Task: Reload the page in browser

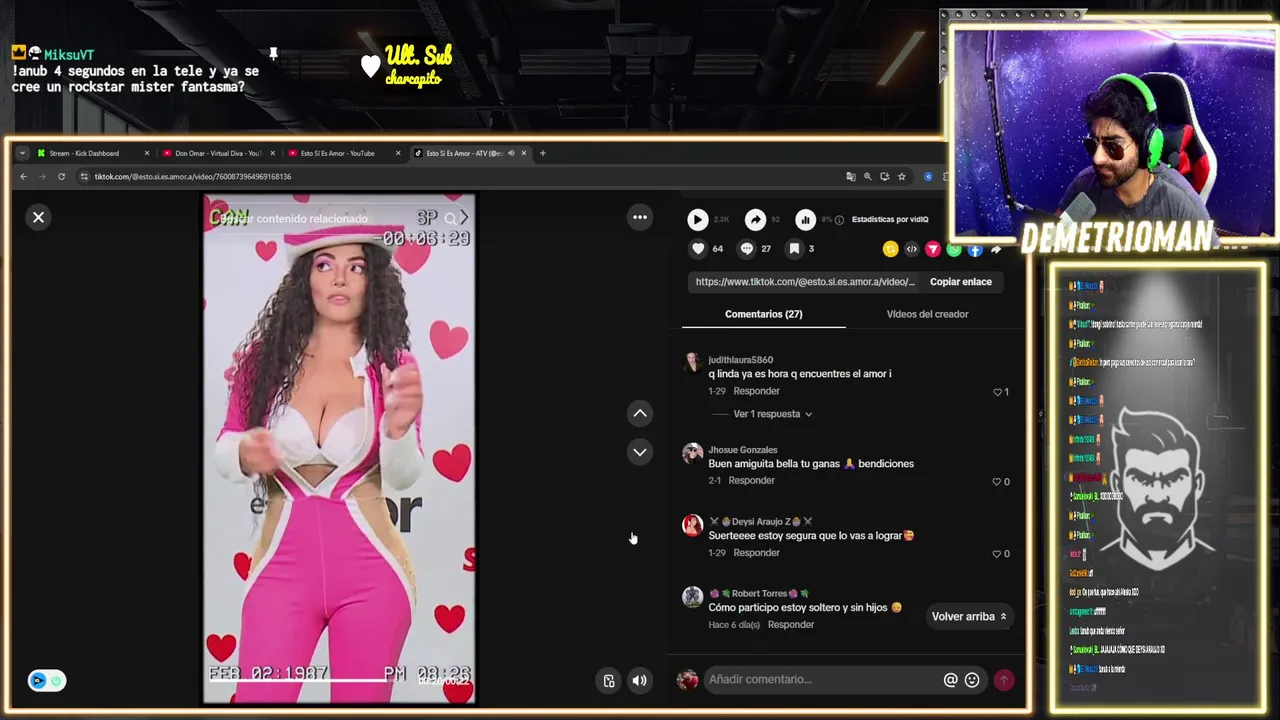Action: pos(61,177)
